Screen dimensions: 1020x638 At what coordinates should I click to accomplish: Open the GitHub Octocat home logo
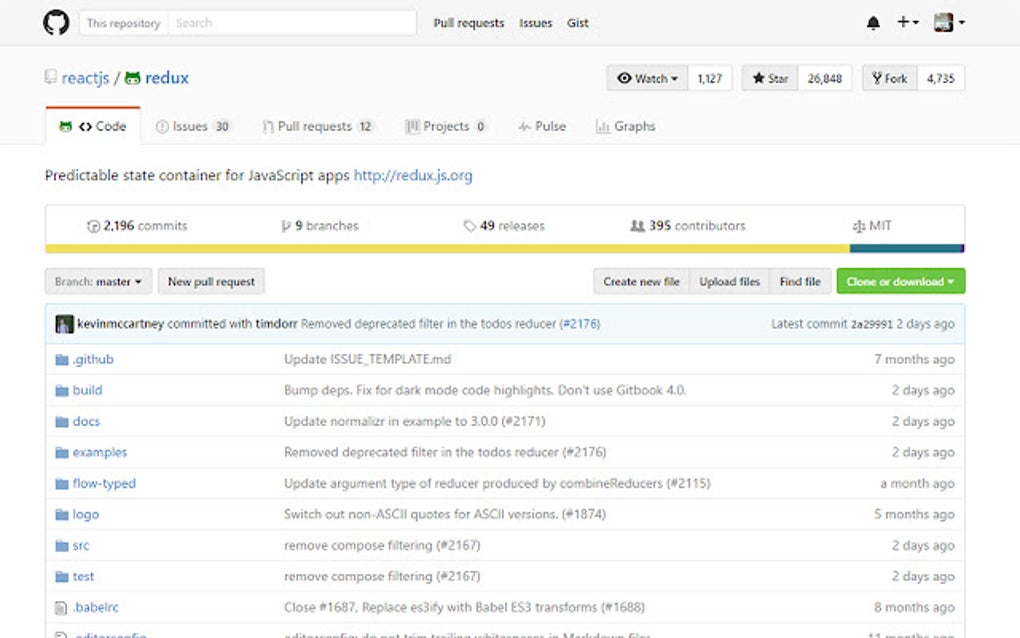56,23
